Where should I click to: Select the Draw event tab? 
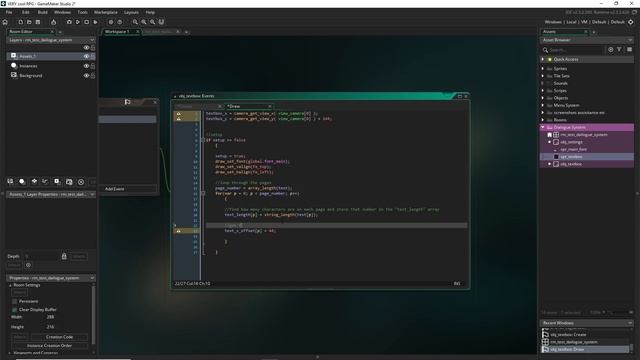click(249, 106)
